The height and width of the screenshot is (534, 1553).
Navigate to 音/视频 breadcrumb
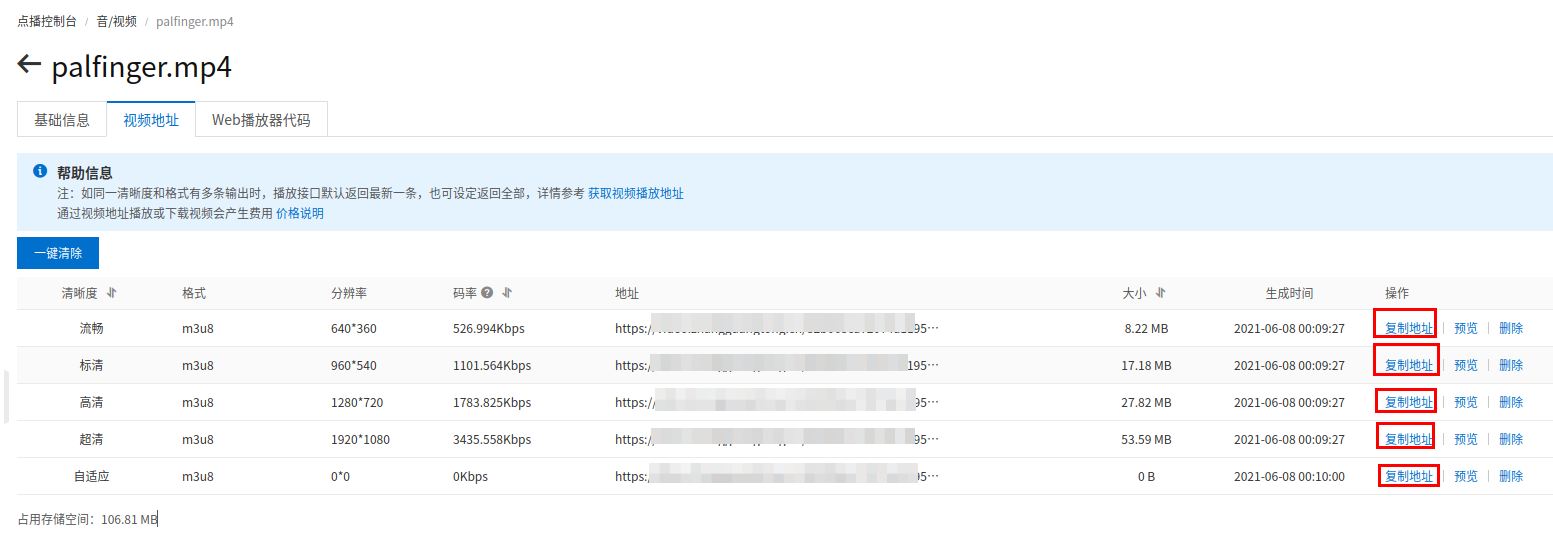(x=117, y=21)
